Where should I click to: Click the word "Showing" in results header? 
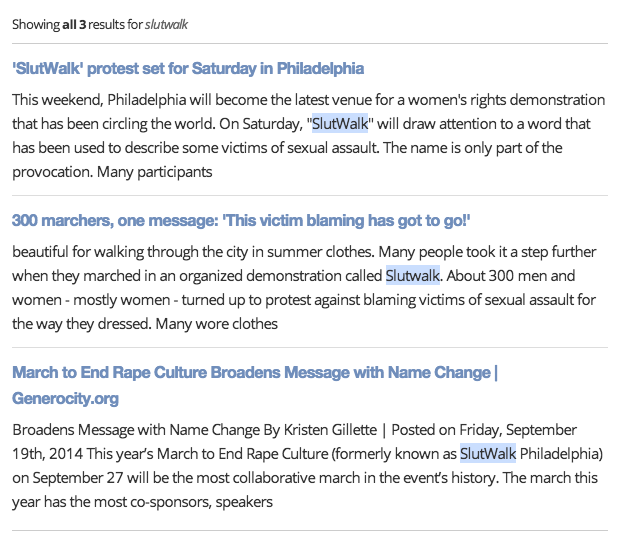[x=36, y=24]
